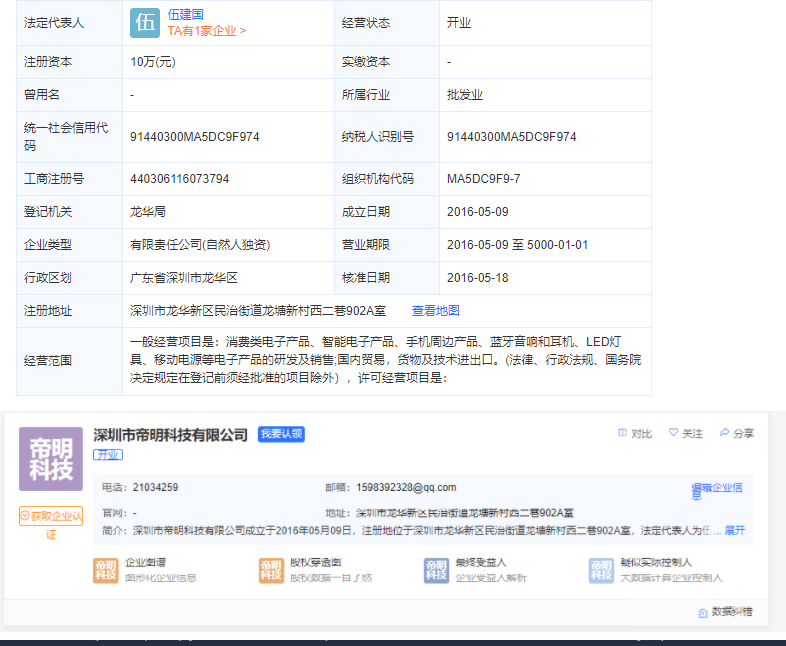Click the 分享 share icon
786x646 pixels.
pyautogui.click(x=725, y=433)
